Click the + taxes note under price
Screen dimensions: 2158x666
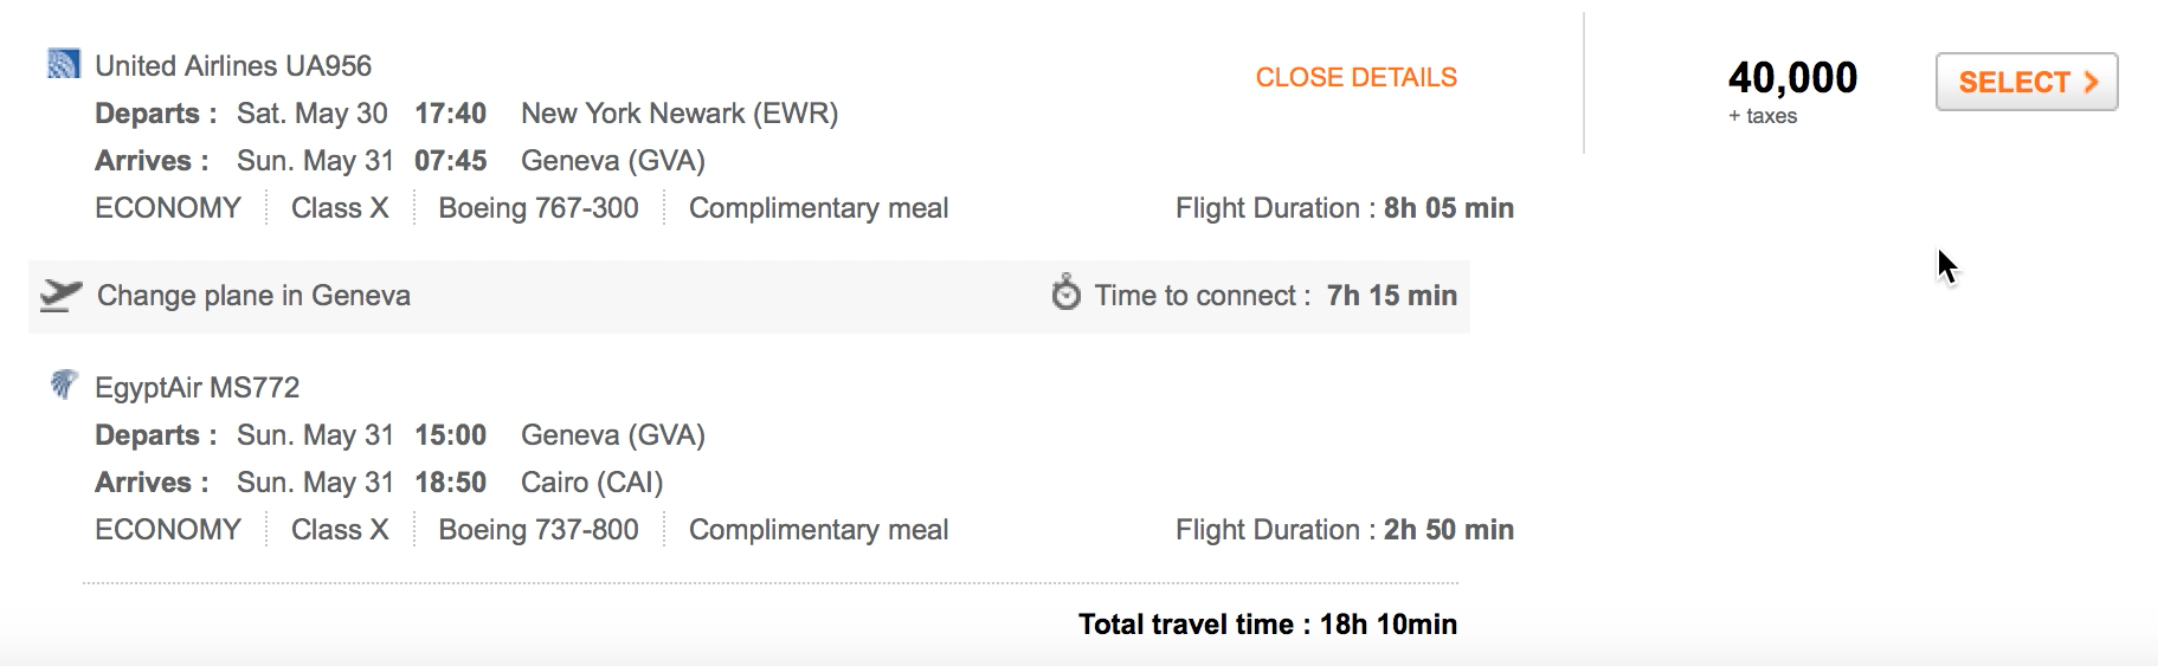tap(1762, 116)
